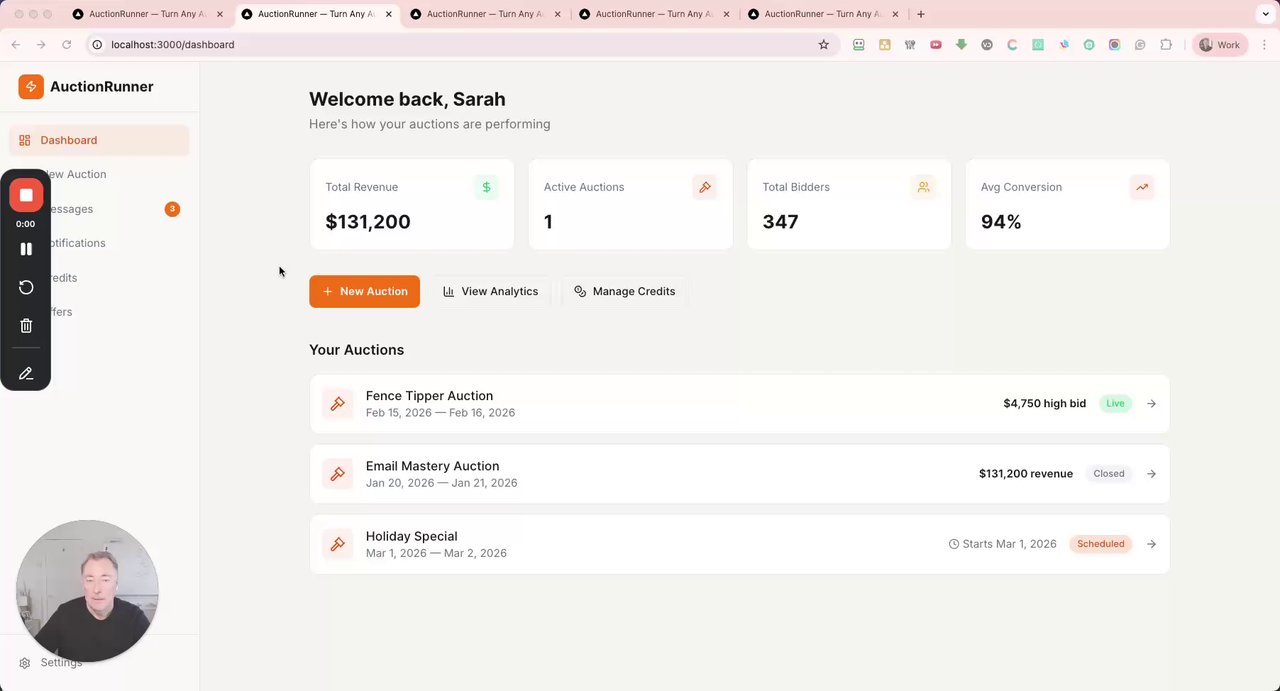Go back to the previous page
Image resolution: width=1280 pixels, height=691 pixels.
click(x=16, y=45)
